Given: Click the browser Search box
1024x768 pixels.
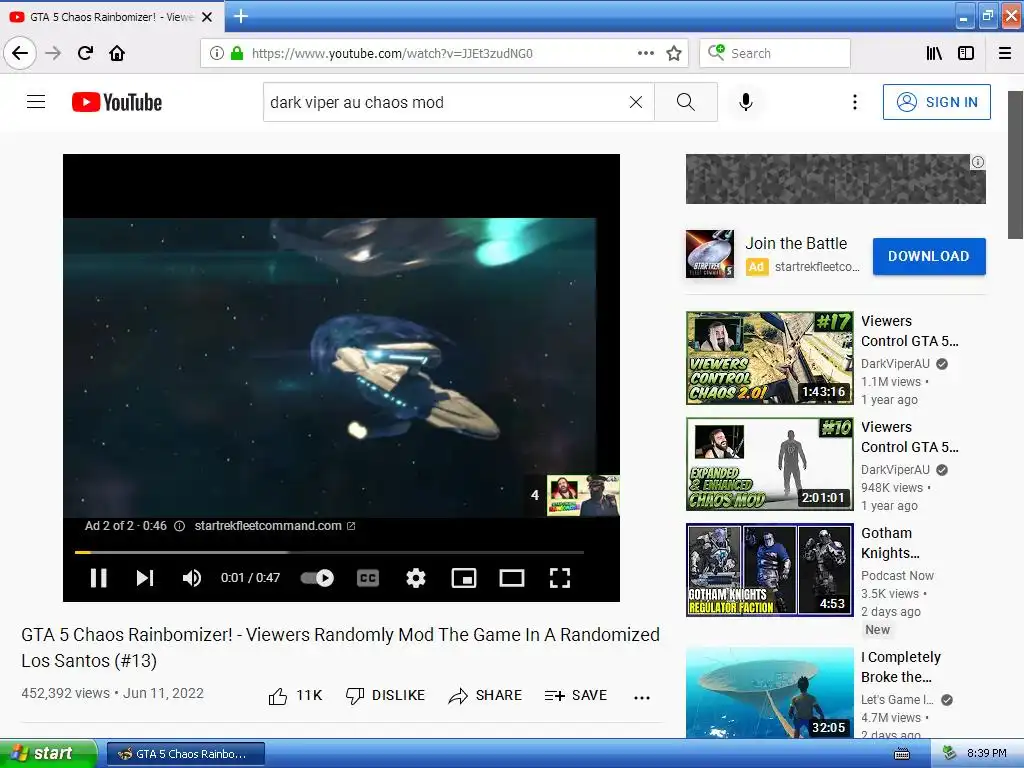Looking at the screenshot, I should click(775, 53).
